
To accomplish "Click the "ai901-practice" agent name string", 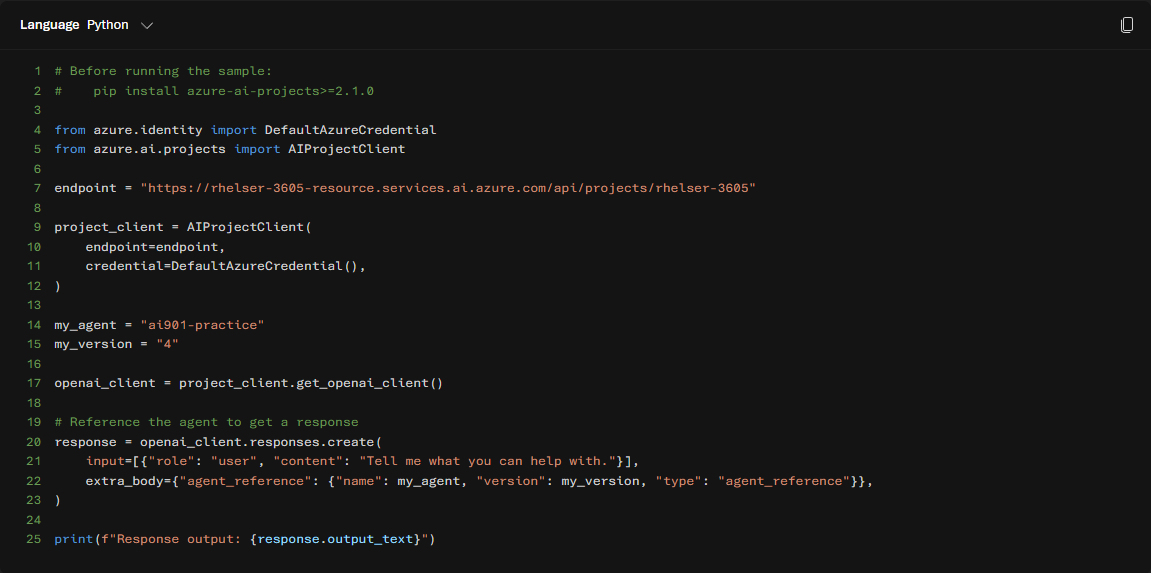I will [x=202, y=324].
